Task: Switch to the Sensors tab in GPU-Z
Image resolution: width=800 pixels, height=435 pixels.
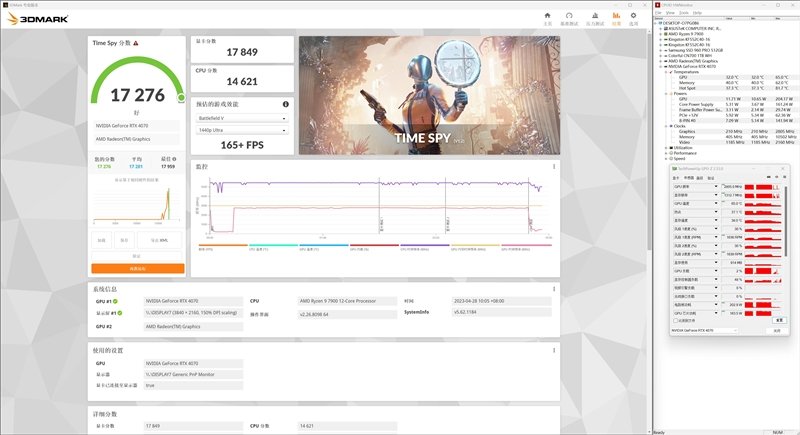Action: tap(688, 178)
